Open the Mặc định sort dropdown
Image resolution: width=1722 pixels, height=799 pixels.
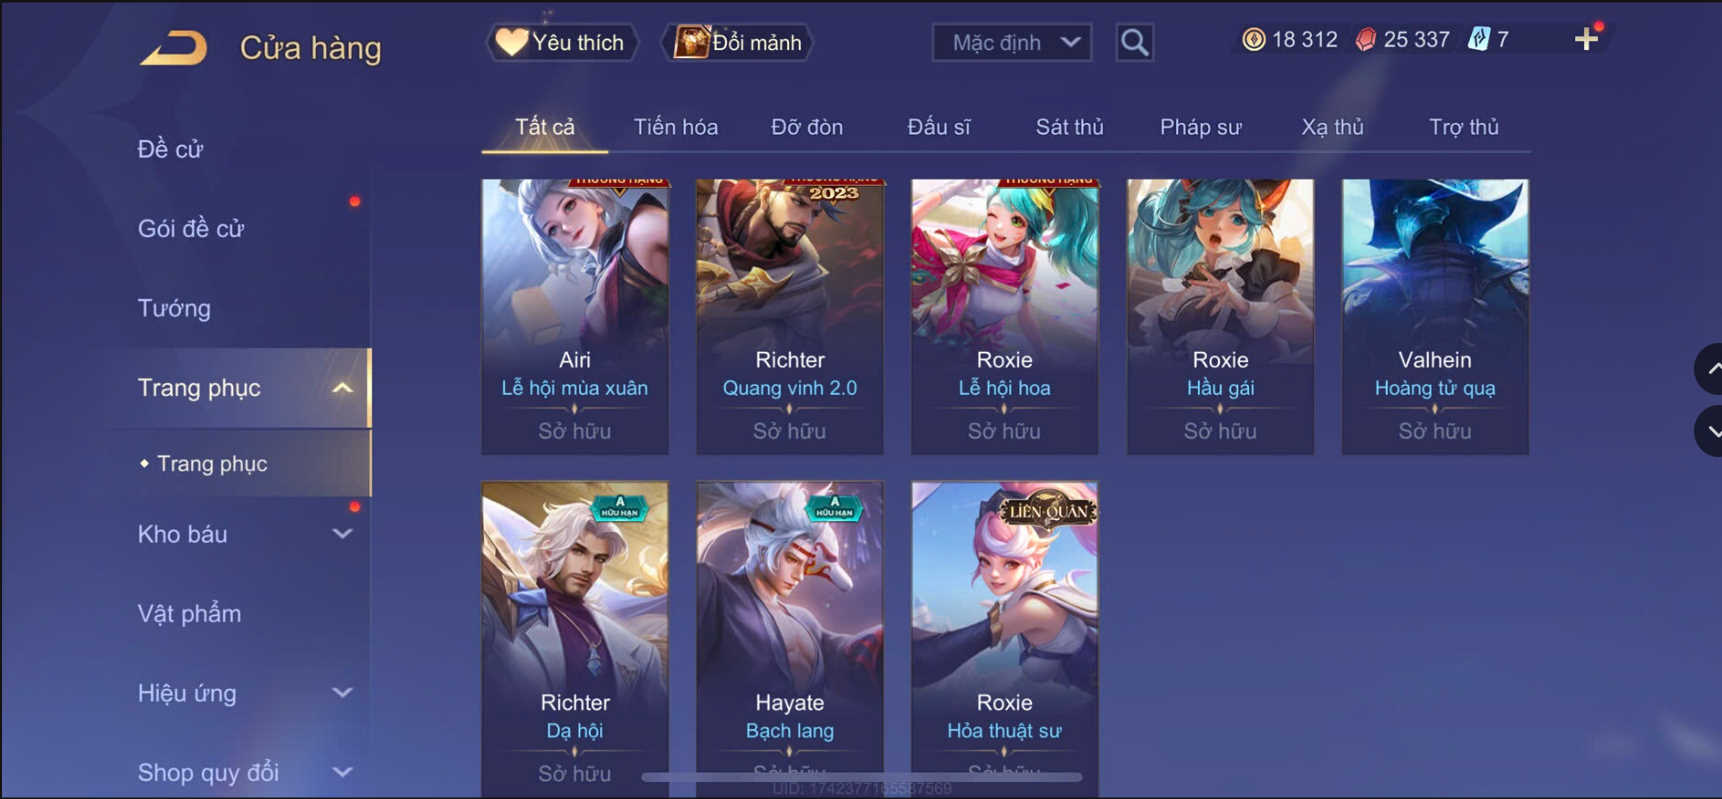point(1012,43)
